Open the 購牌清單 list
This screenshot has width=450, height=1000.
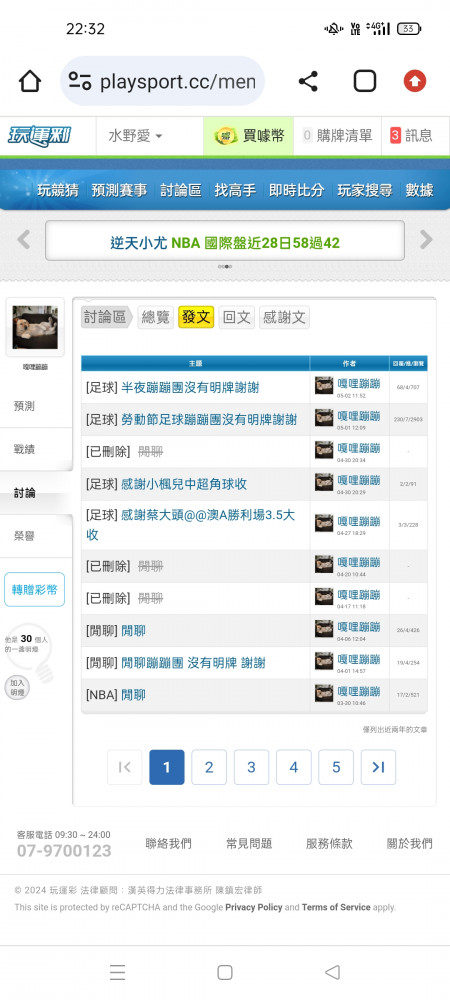click(x=337, y=136)
